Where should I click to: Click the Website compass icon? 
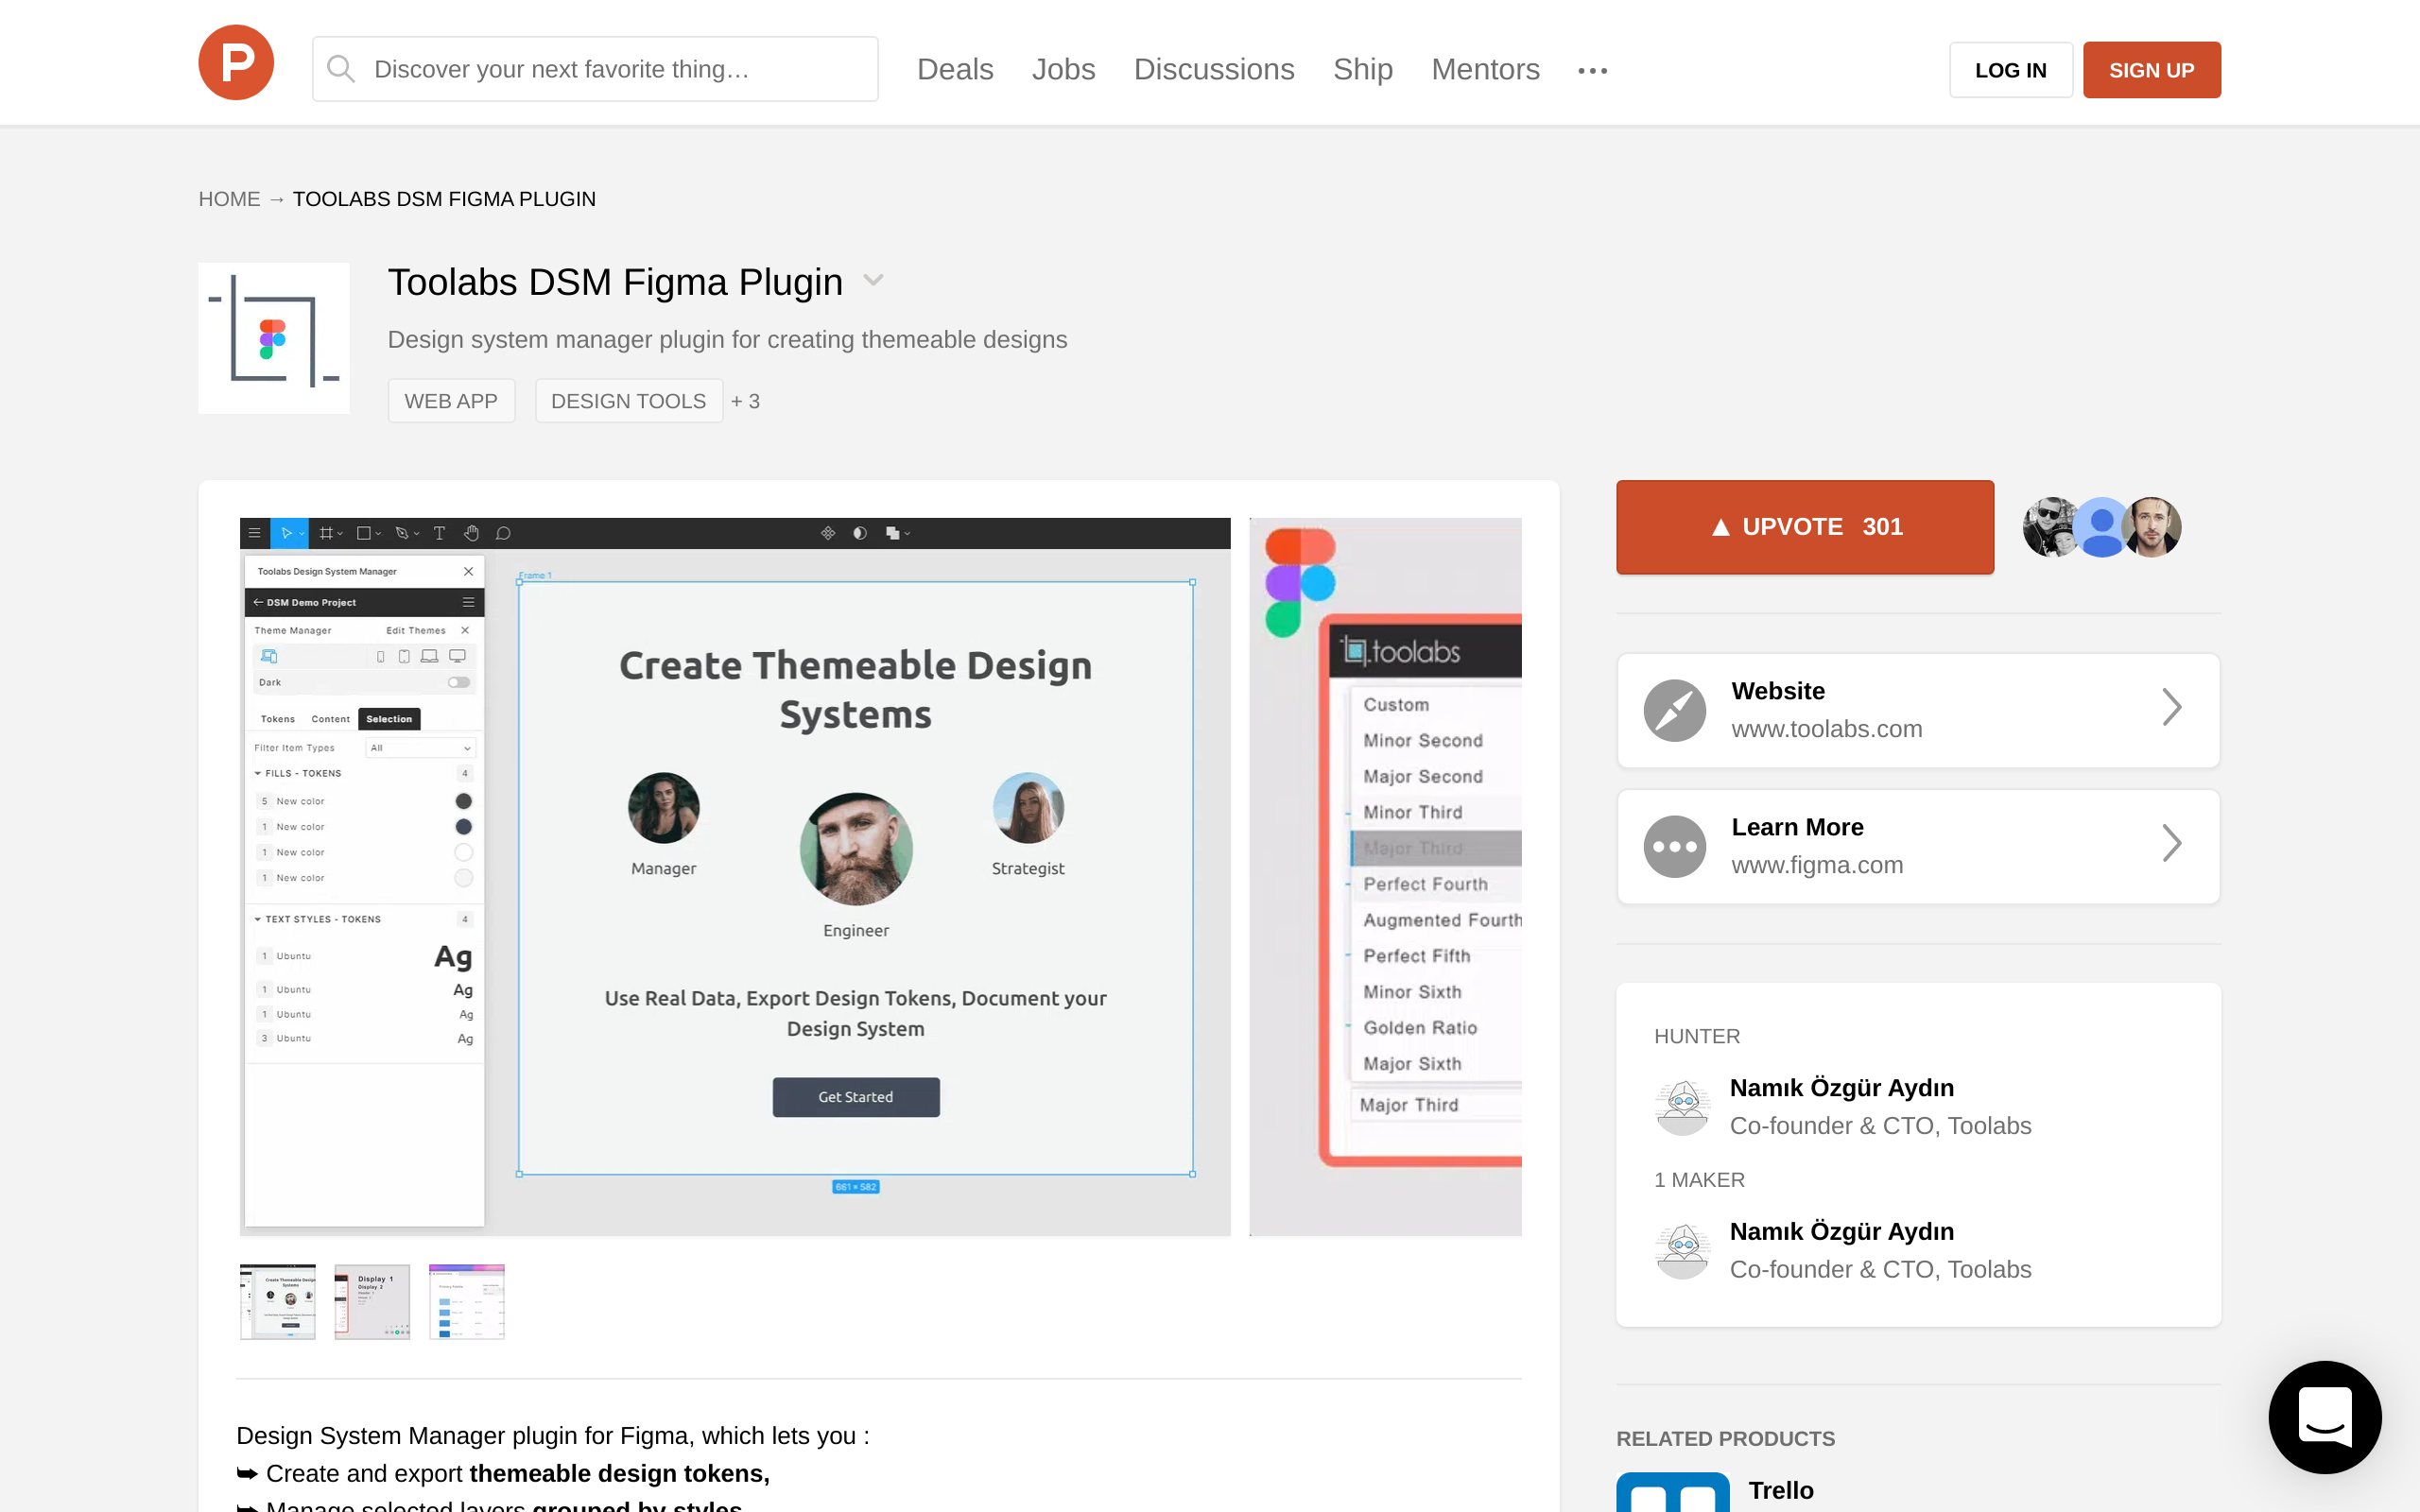click(x=1675, y=710)
